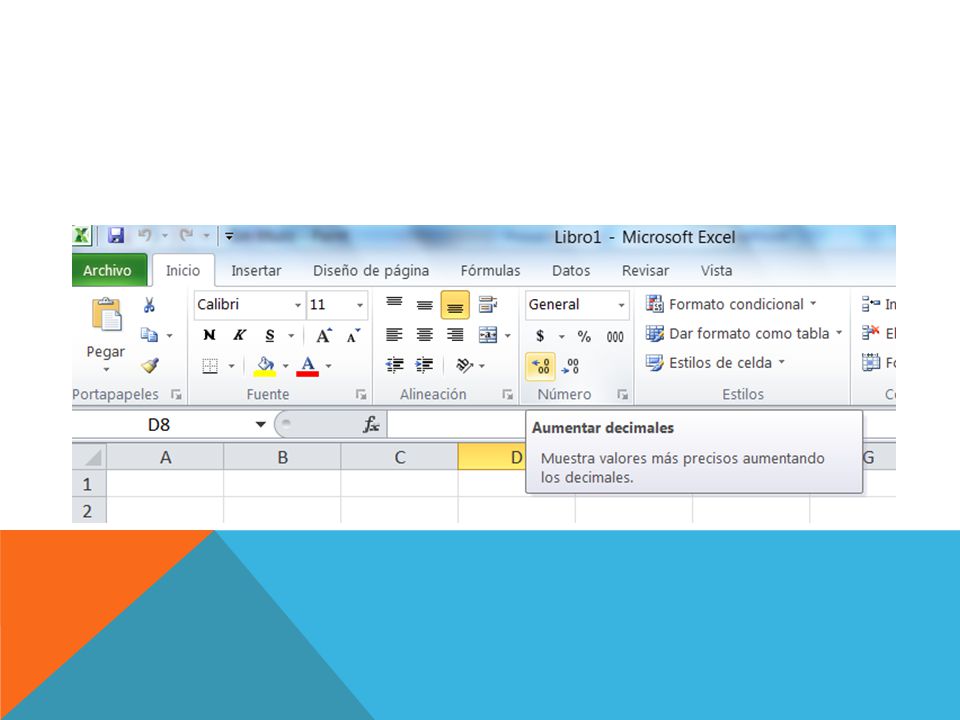The width and height of the screenshot is (960, 720).
Task: Increase font size with large A icon
Action: click(323, 336)
